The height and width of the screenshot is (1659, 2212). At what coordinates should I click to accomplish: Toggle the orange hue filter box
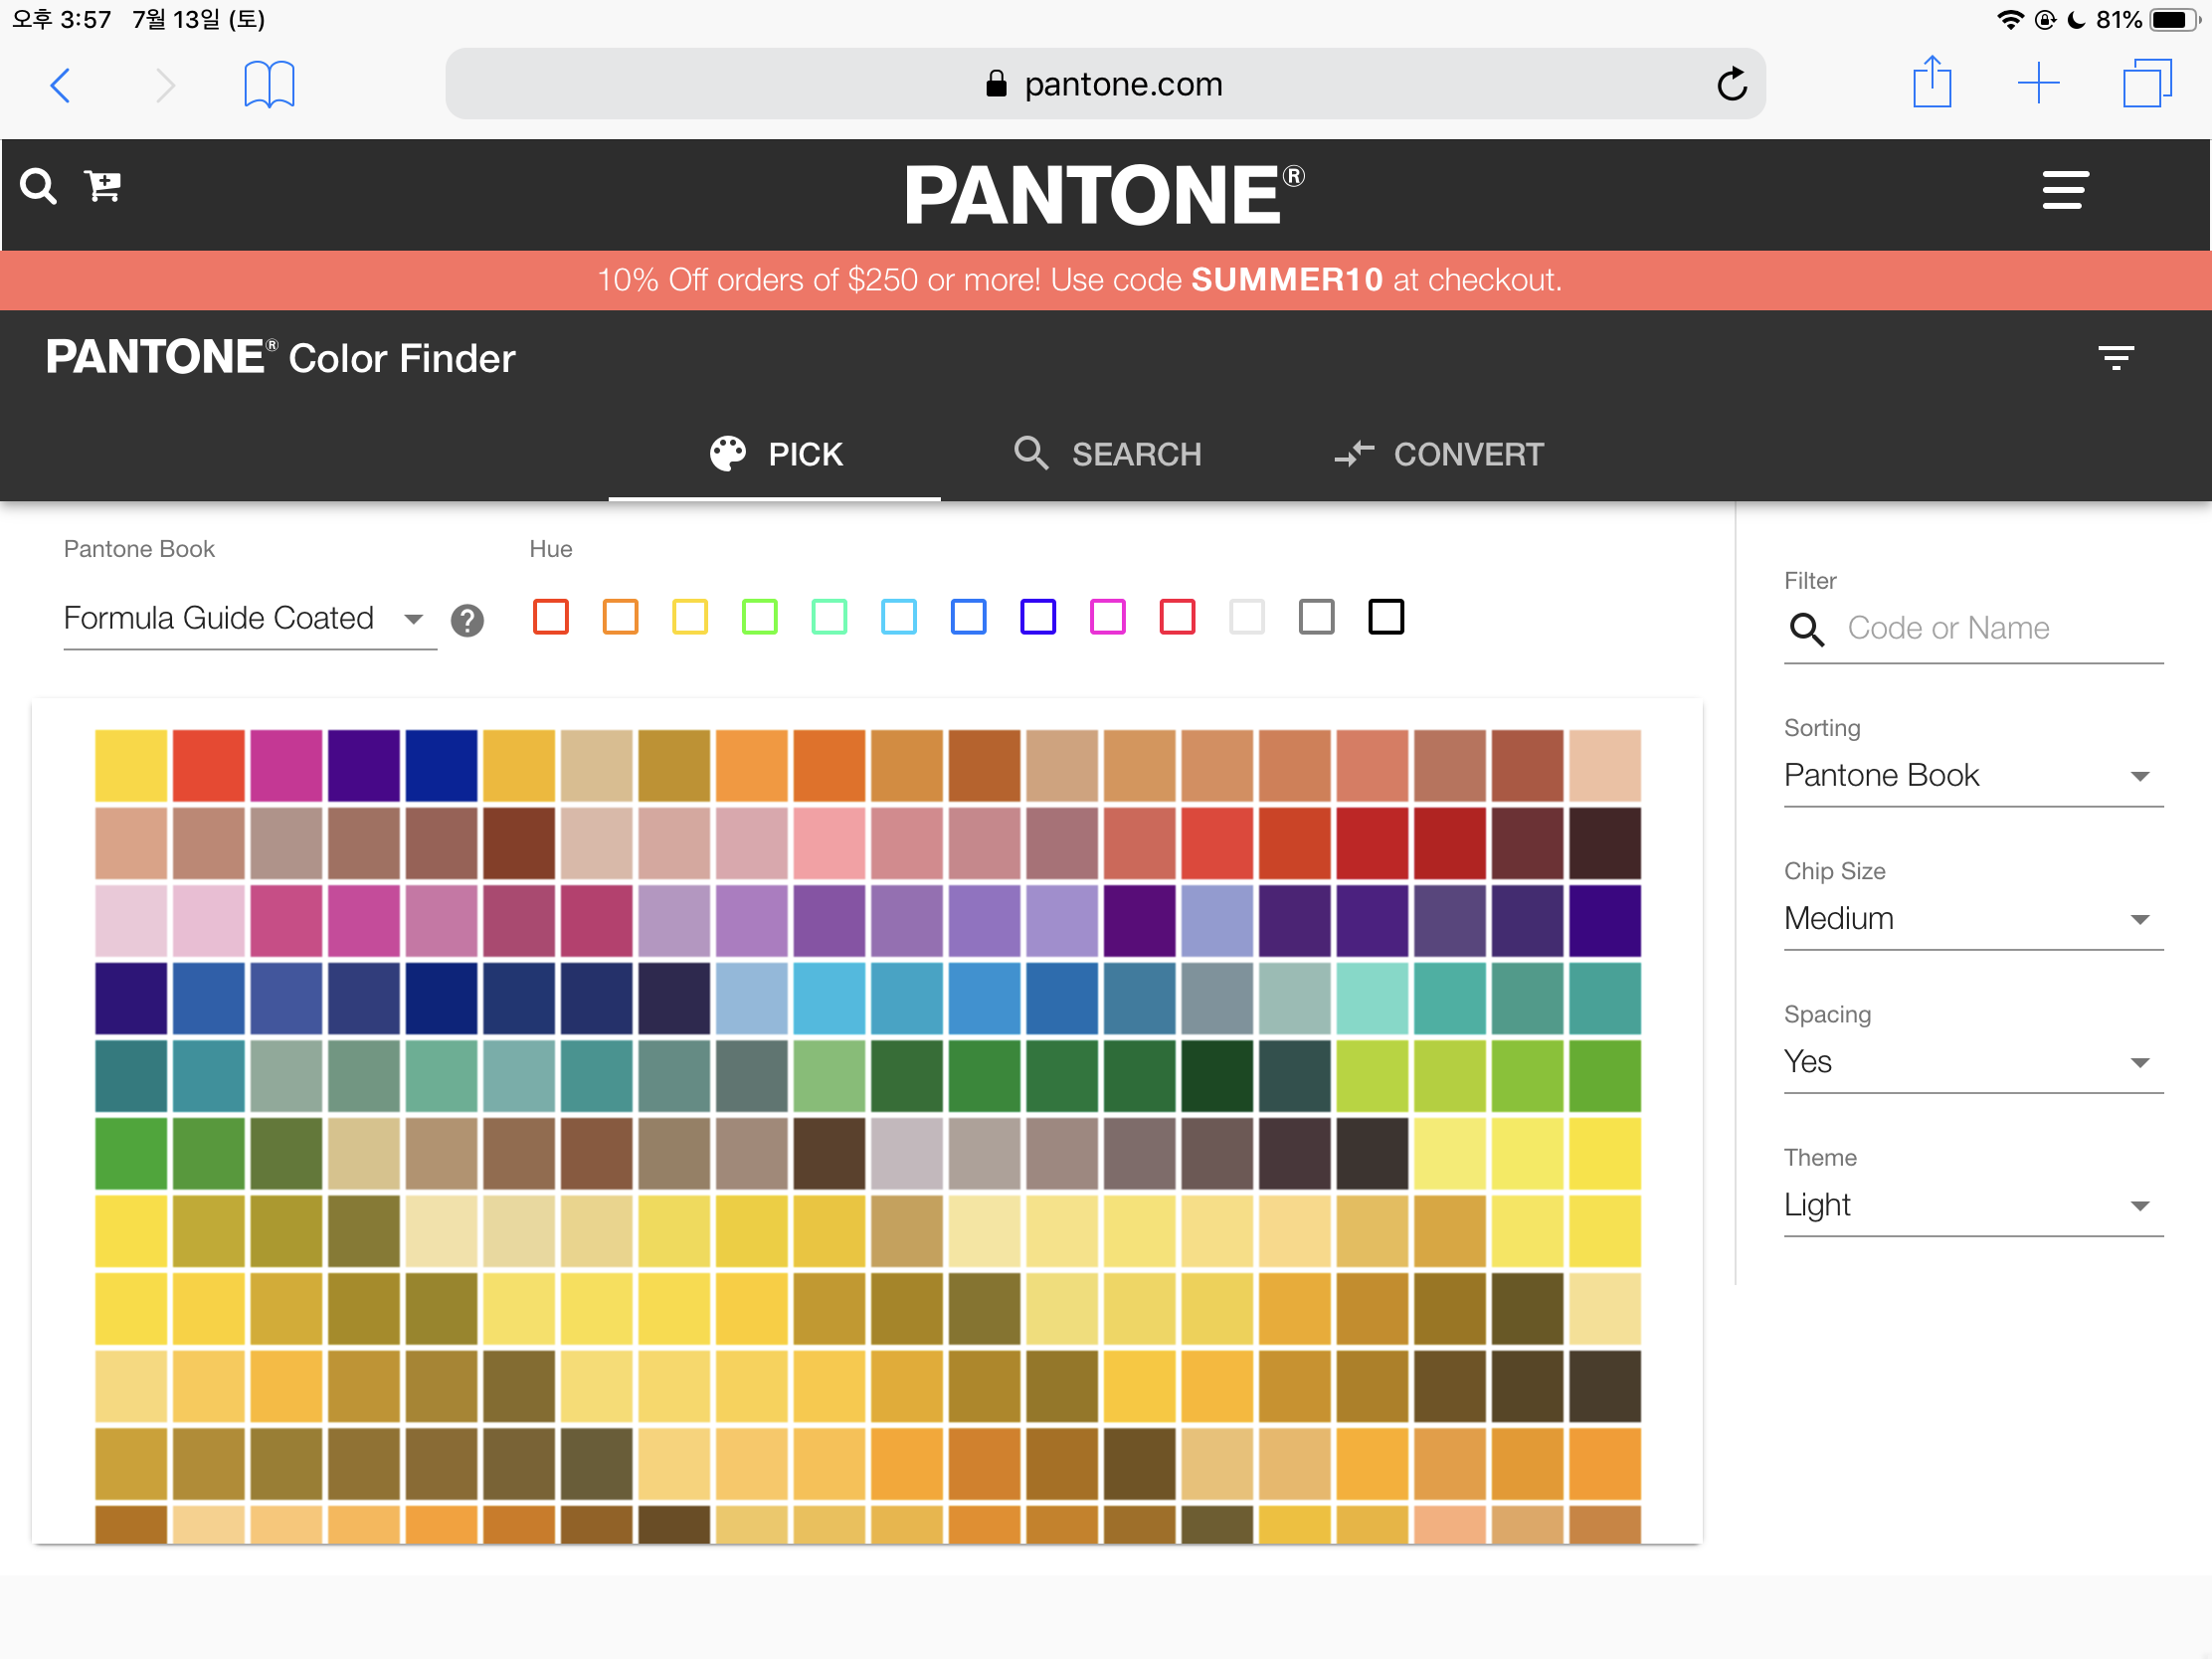(620, 617)
